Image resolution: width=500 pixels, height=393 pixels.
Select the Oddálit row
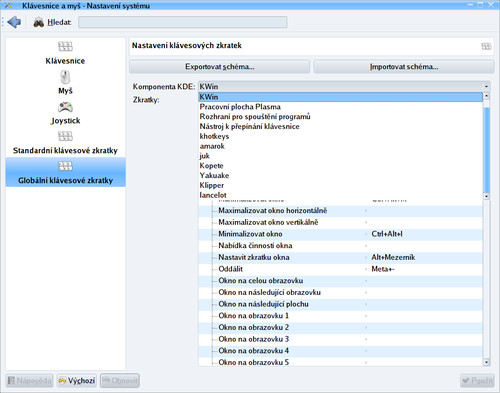pos(340,269)
